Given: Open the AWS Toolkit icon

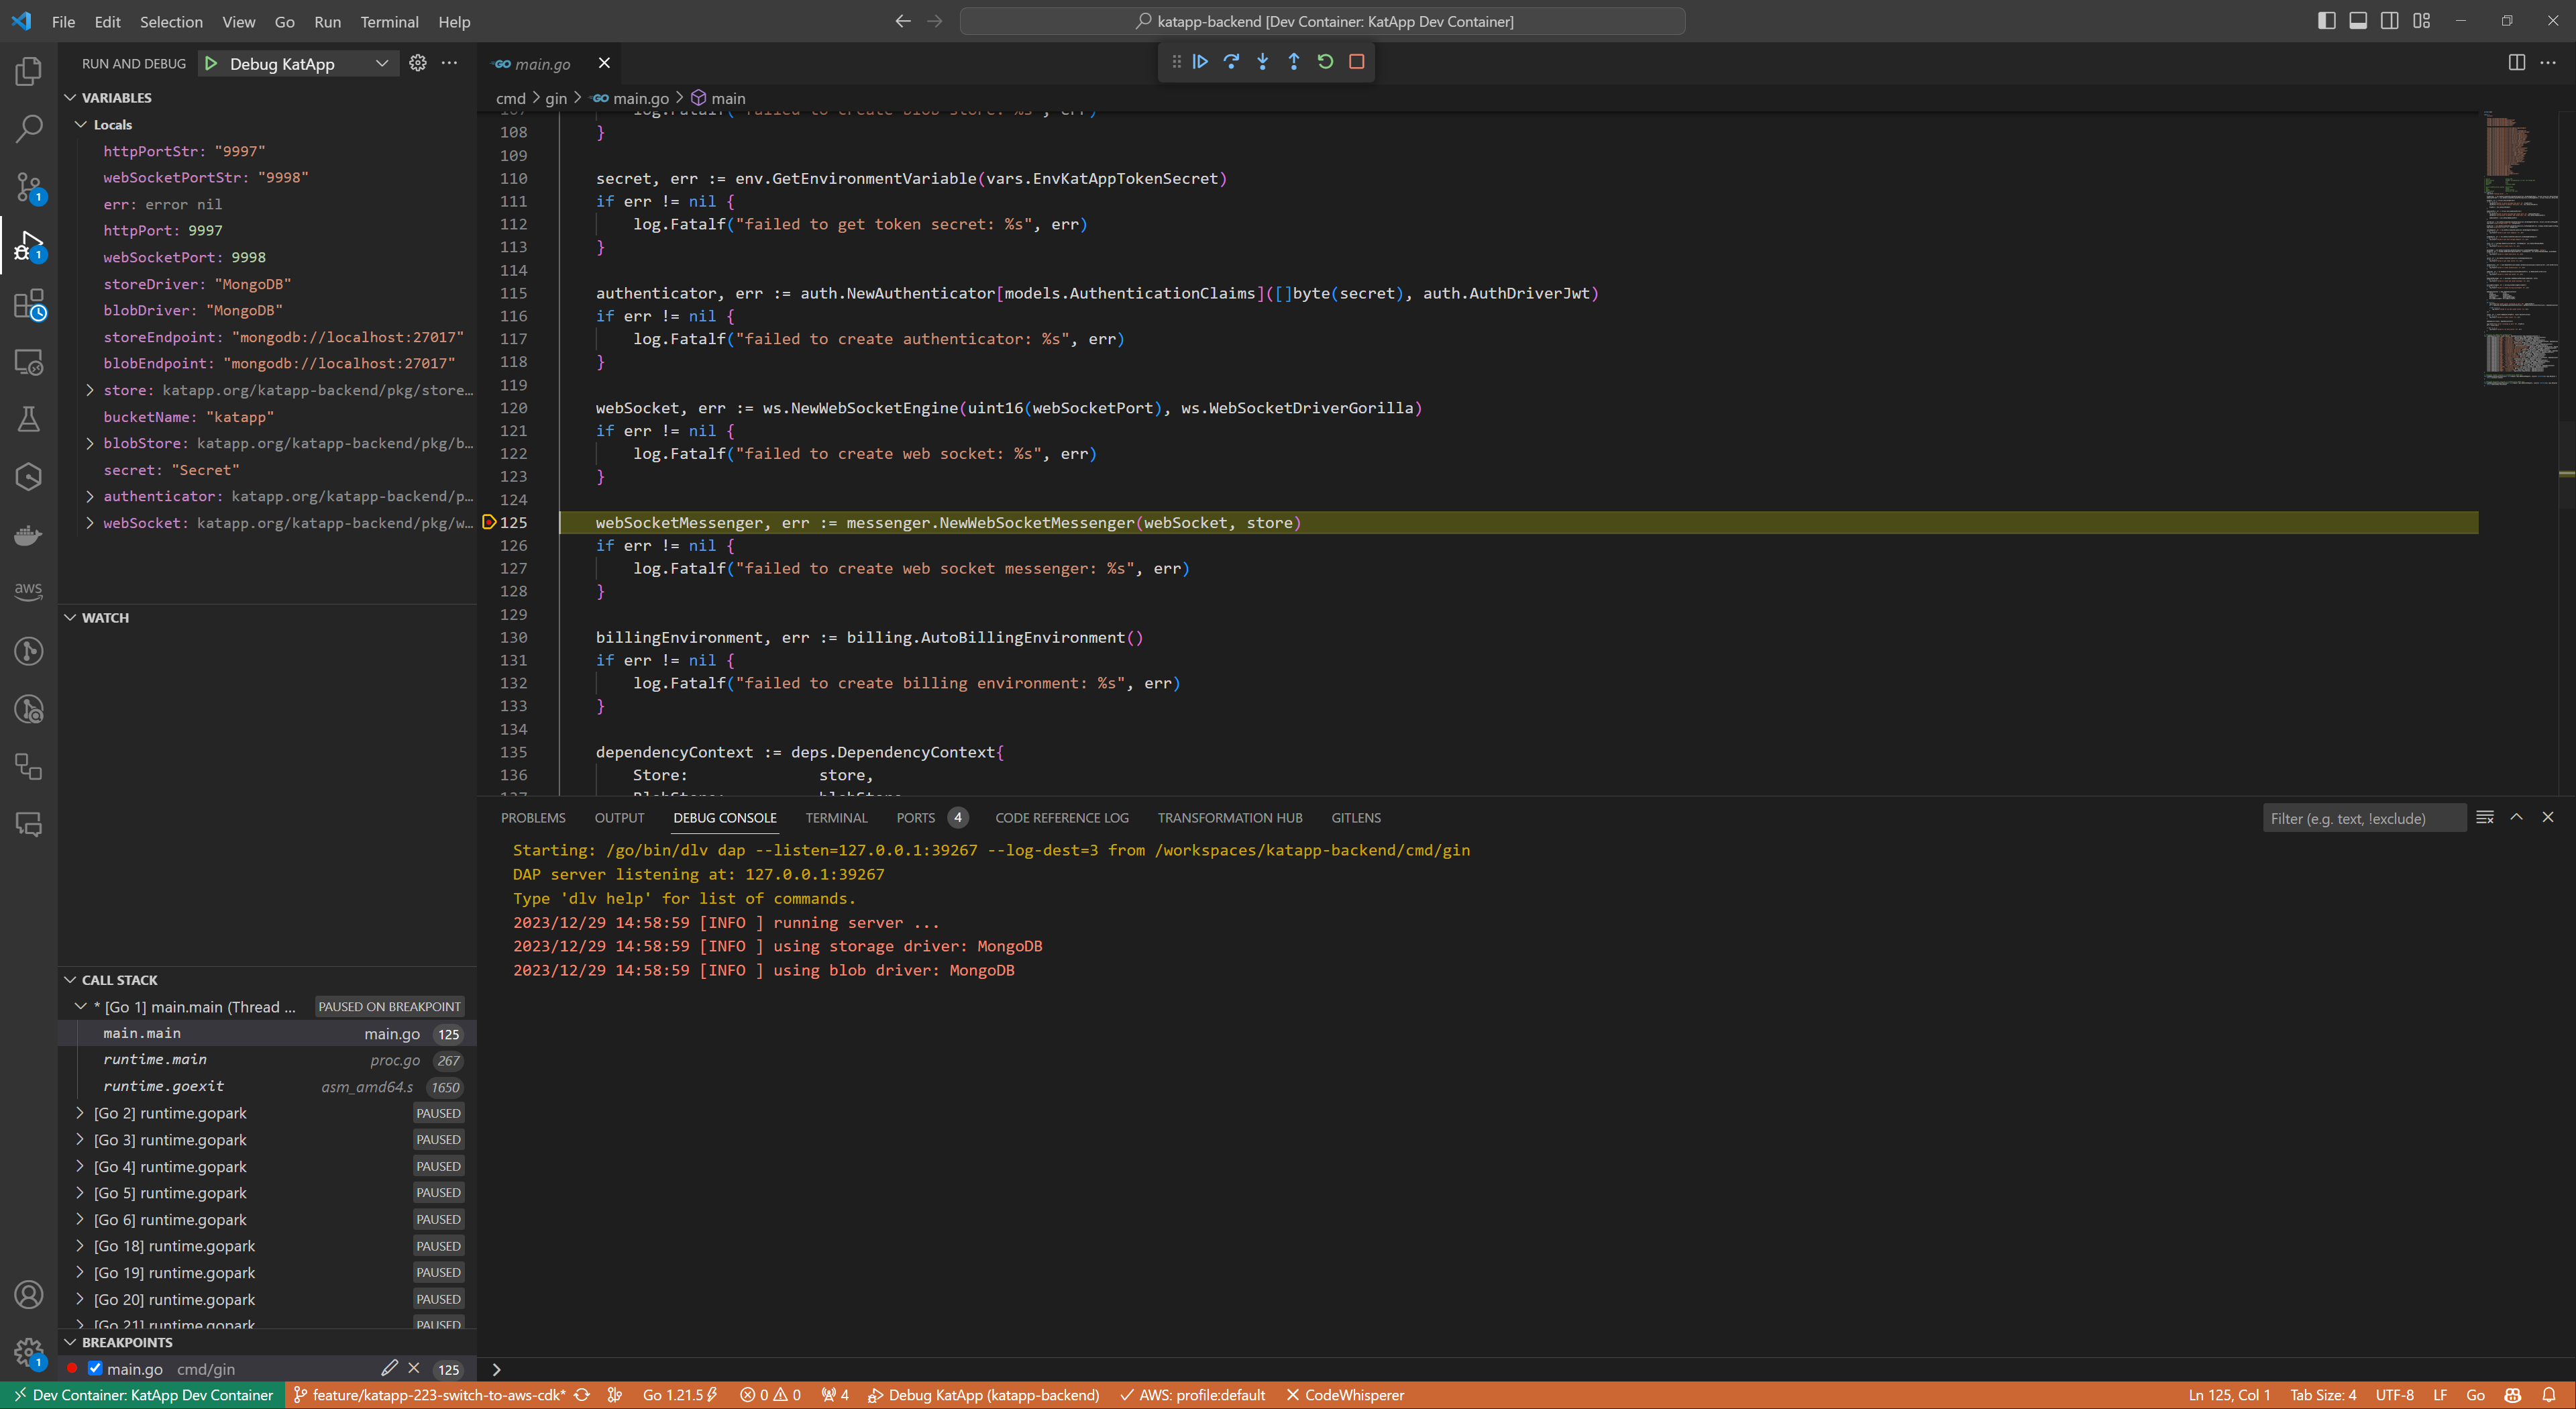Looking at the screenshot, I should 29,592.
